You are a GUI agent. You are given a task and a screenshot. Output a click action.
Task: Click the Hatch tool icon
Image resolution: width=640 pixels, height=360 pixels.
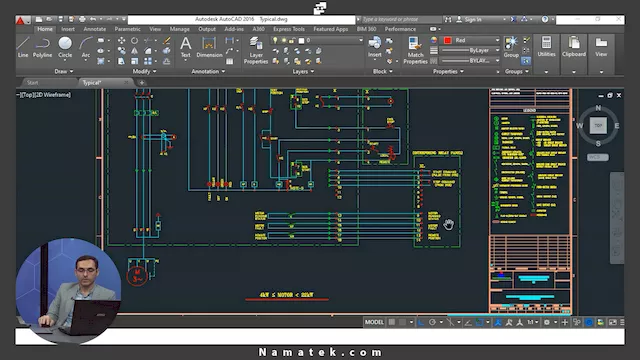coord(101,61)
